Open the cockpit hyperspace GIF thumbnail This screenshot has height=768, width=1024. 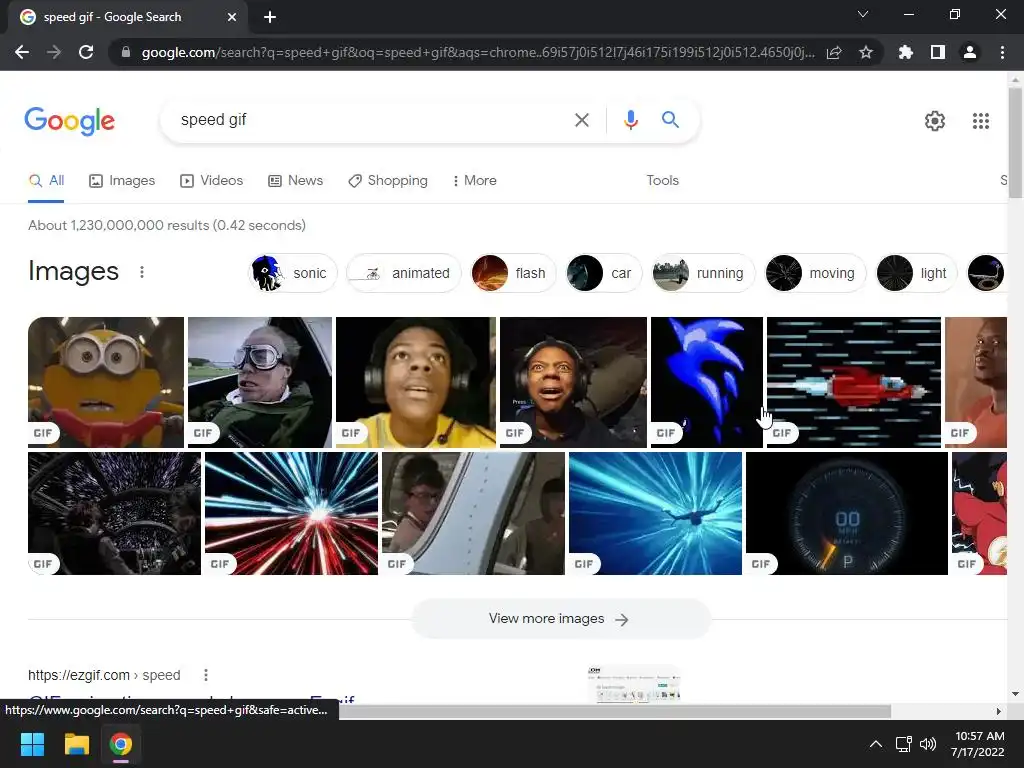pos(114,513)
